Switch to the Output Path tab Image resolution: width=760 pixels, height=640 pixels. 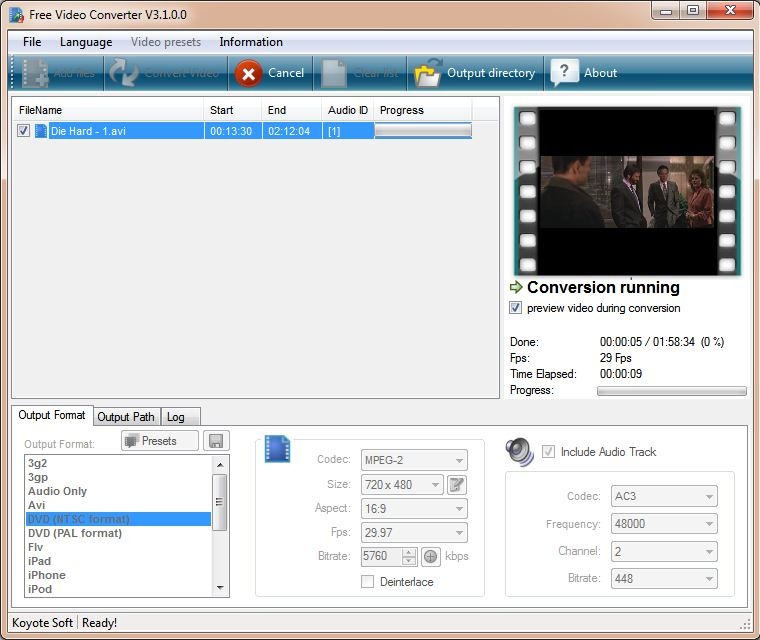(x=126, y=417)
